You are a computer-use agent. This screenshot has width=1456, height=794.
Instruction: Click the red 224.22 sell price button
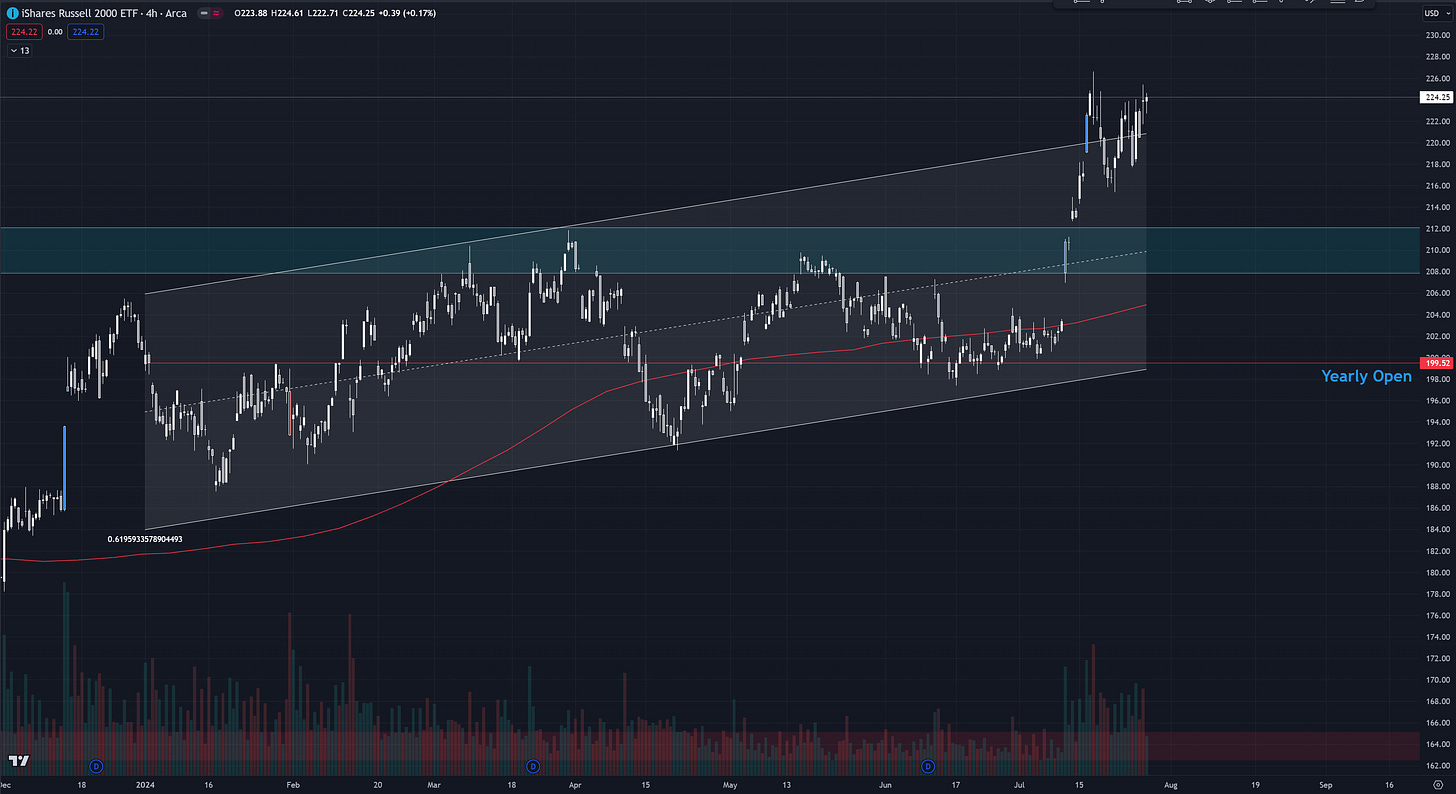[23, 32]
